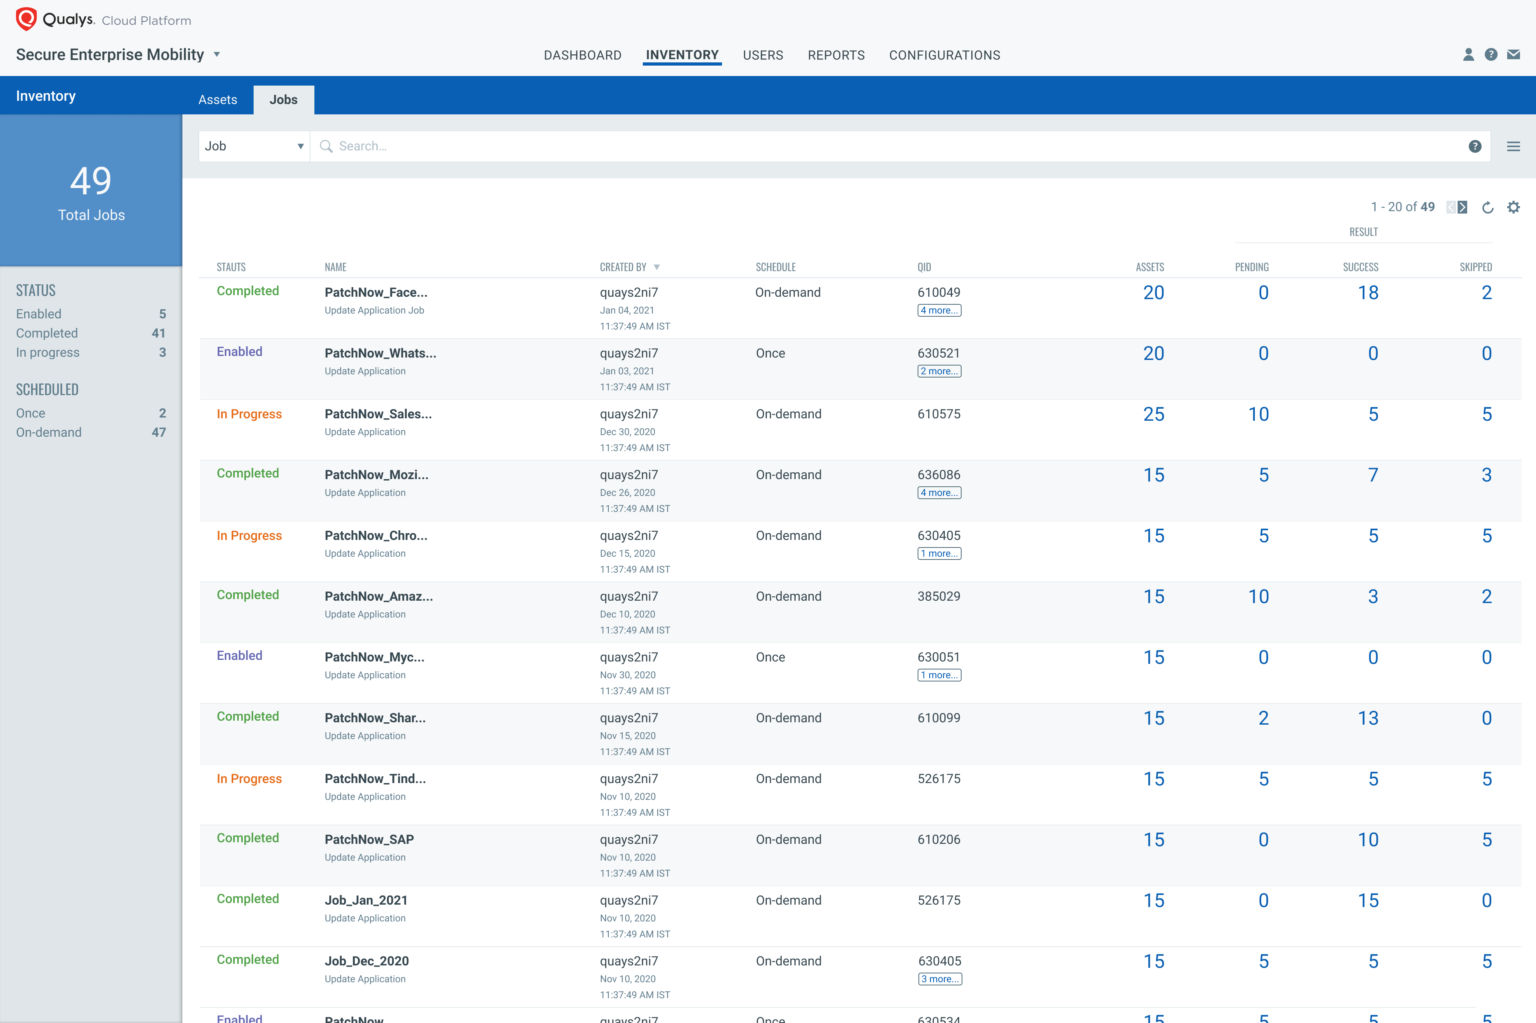Open the hamburger menu beside the search bar
1536x1023 pixels.
pyautogui.click(x=1513, y=145)
